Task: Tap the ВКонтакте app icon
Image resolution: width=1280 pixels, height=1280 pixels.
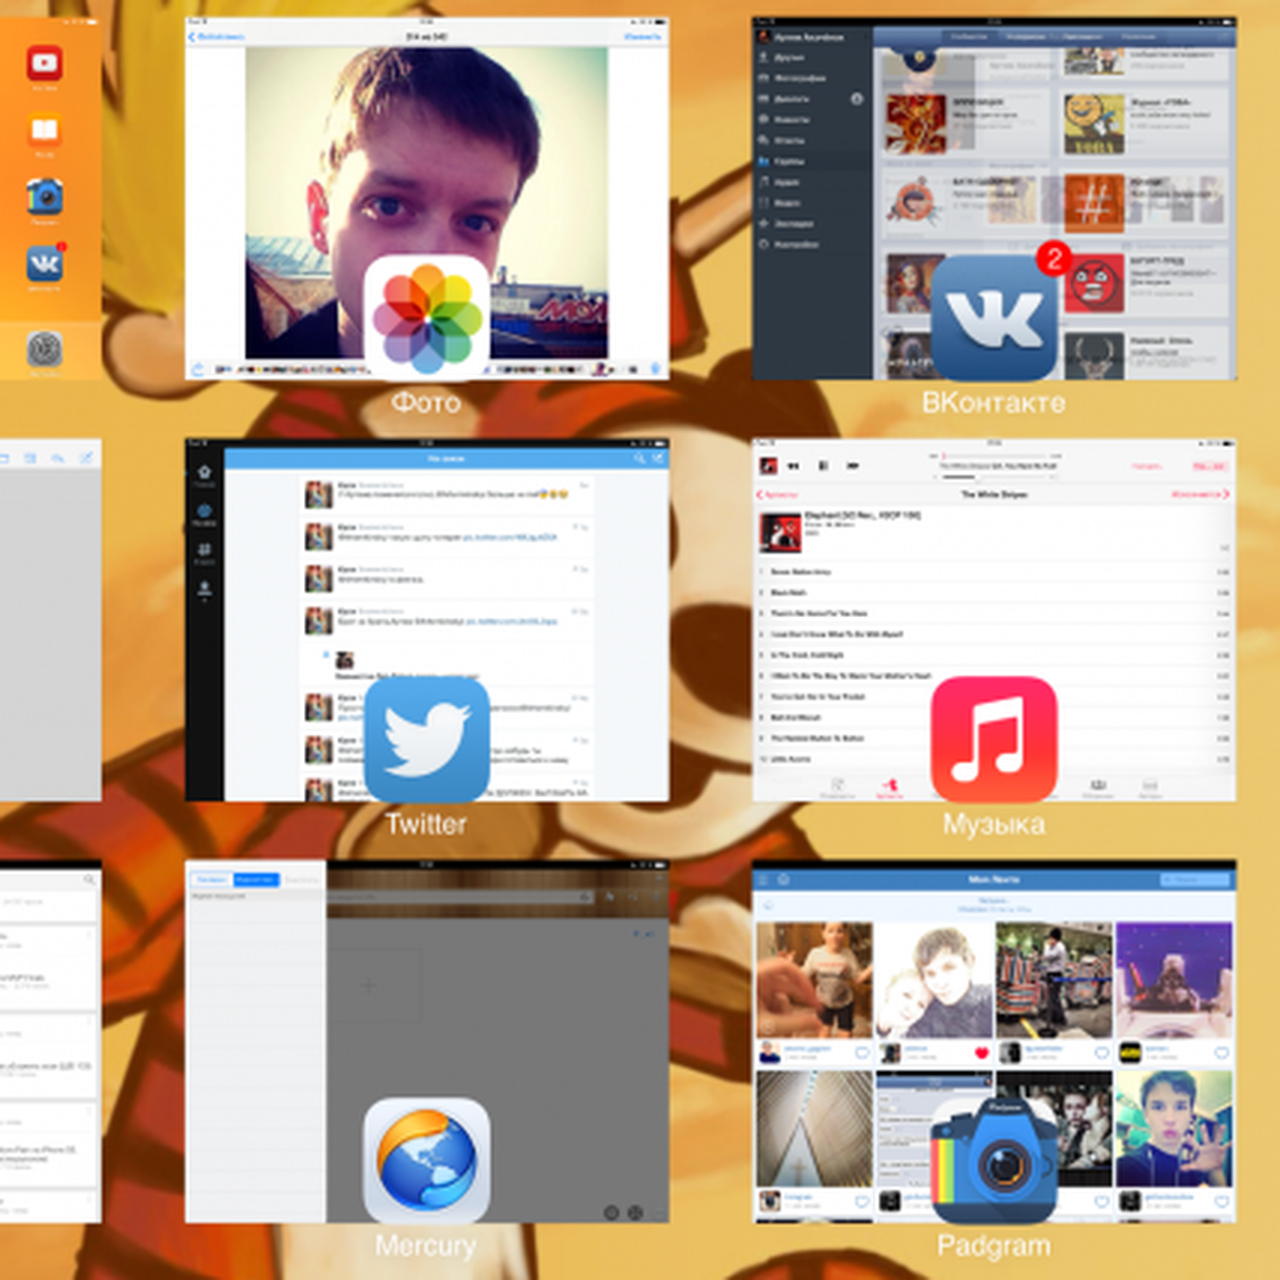Action: tap(994, 318)
